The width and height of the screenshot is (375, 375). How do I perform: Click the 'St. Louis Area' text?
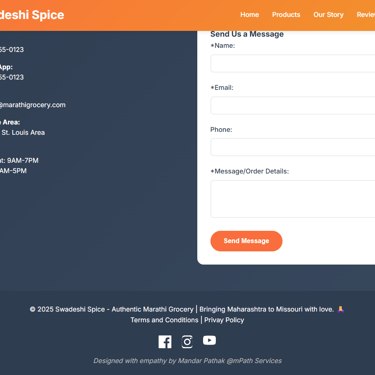point(23,133)
